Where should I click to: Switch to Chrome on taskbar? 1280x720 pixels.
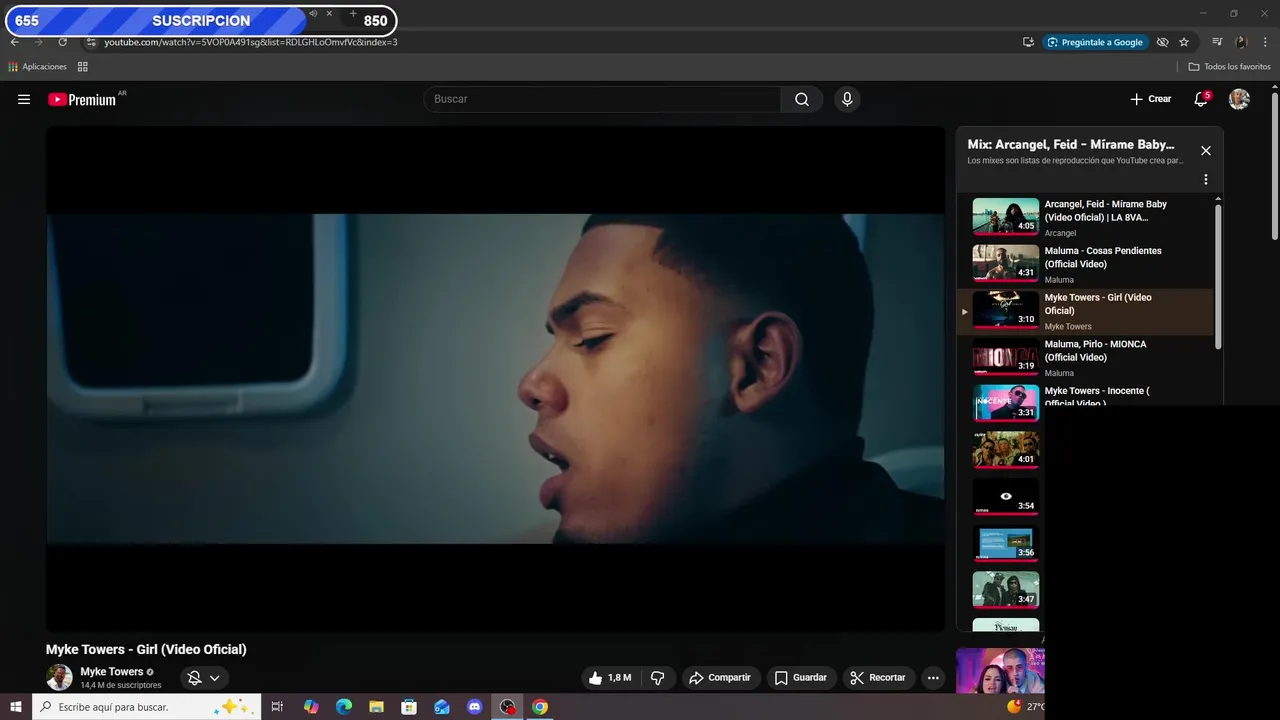pos(540,707)
